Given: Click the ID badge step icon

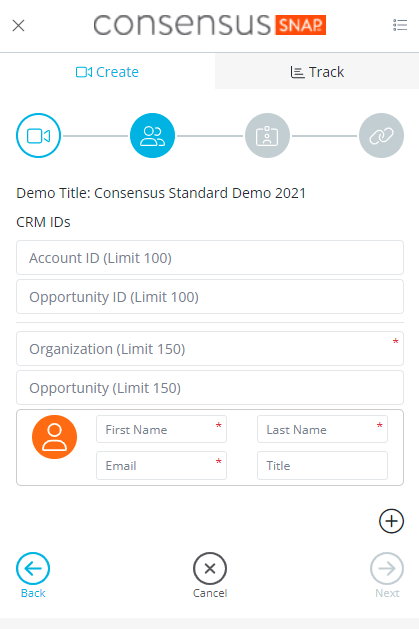Looking at the screenshot, I should coord(267,136).
